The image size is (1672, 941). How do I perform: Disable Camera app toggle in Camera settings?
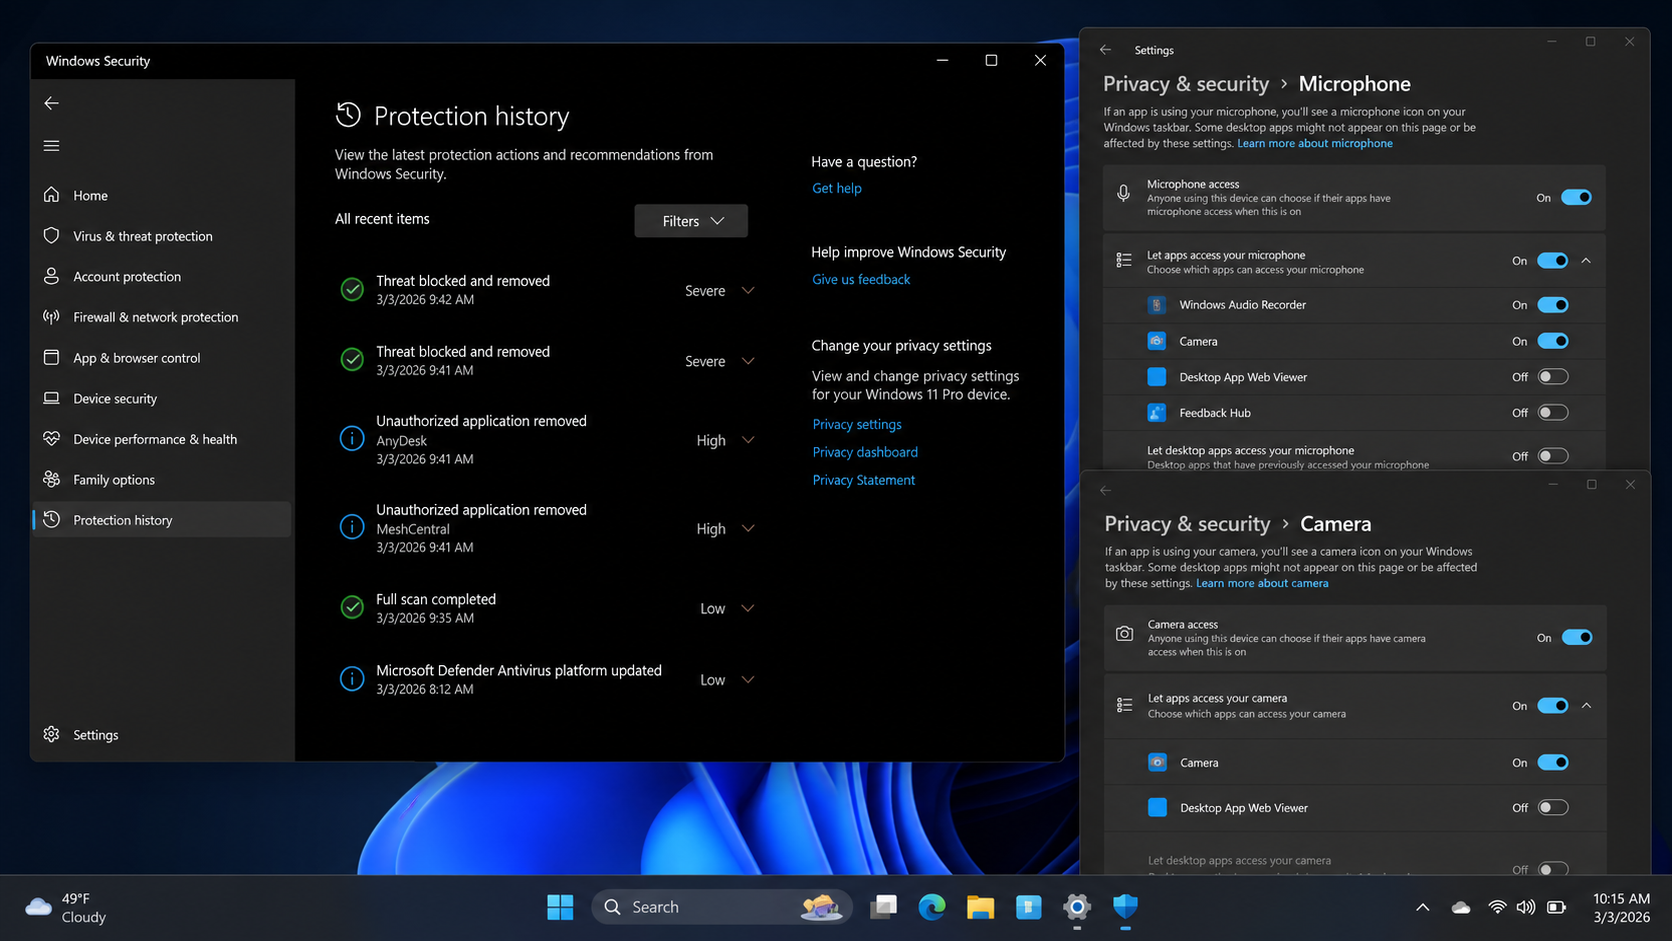point(1553,762)
